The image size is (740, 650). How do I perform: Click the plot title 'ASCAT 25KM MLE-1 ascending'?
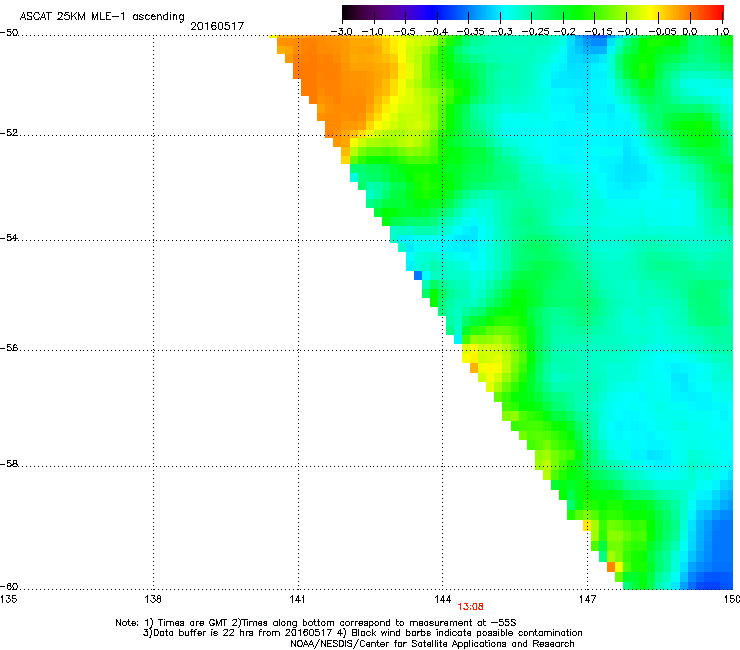(x=102, y=16)
